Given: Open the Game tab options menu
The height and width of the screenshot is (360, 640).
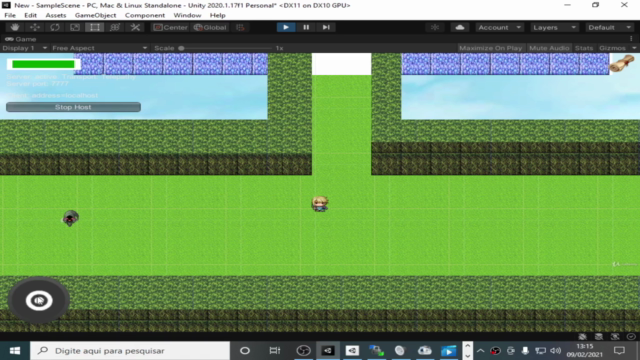Looking at the screenshot, I should tap(631, 39).
